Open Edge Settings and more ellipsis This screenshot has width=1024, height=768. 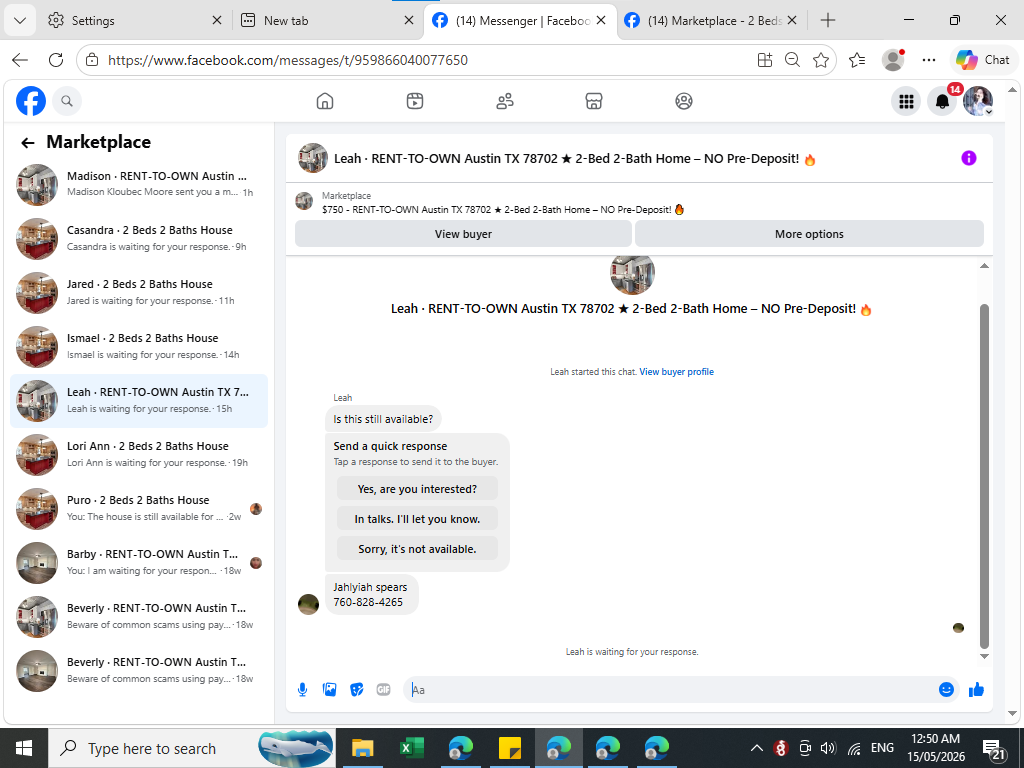[x=929, y=60]
